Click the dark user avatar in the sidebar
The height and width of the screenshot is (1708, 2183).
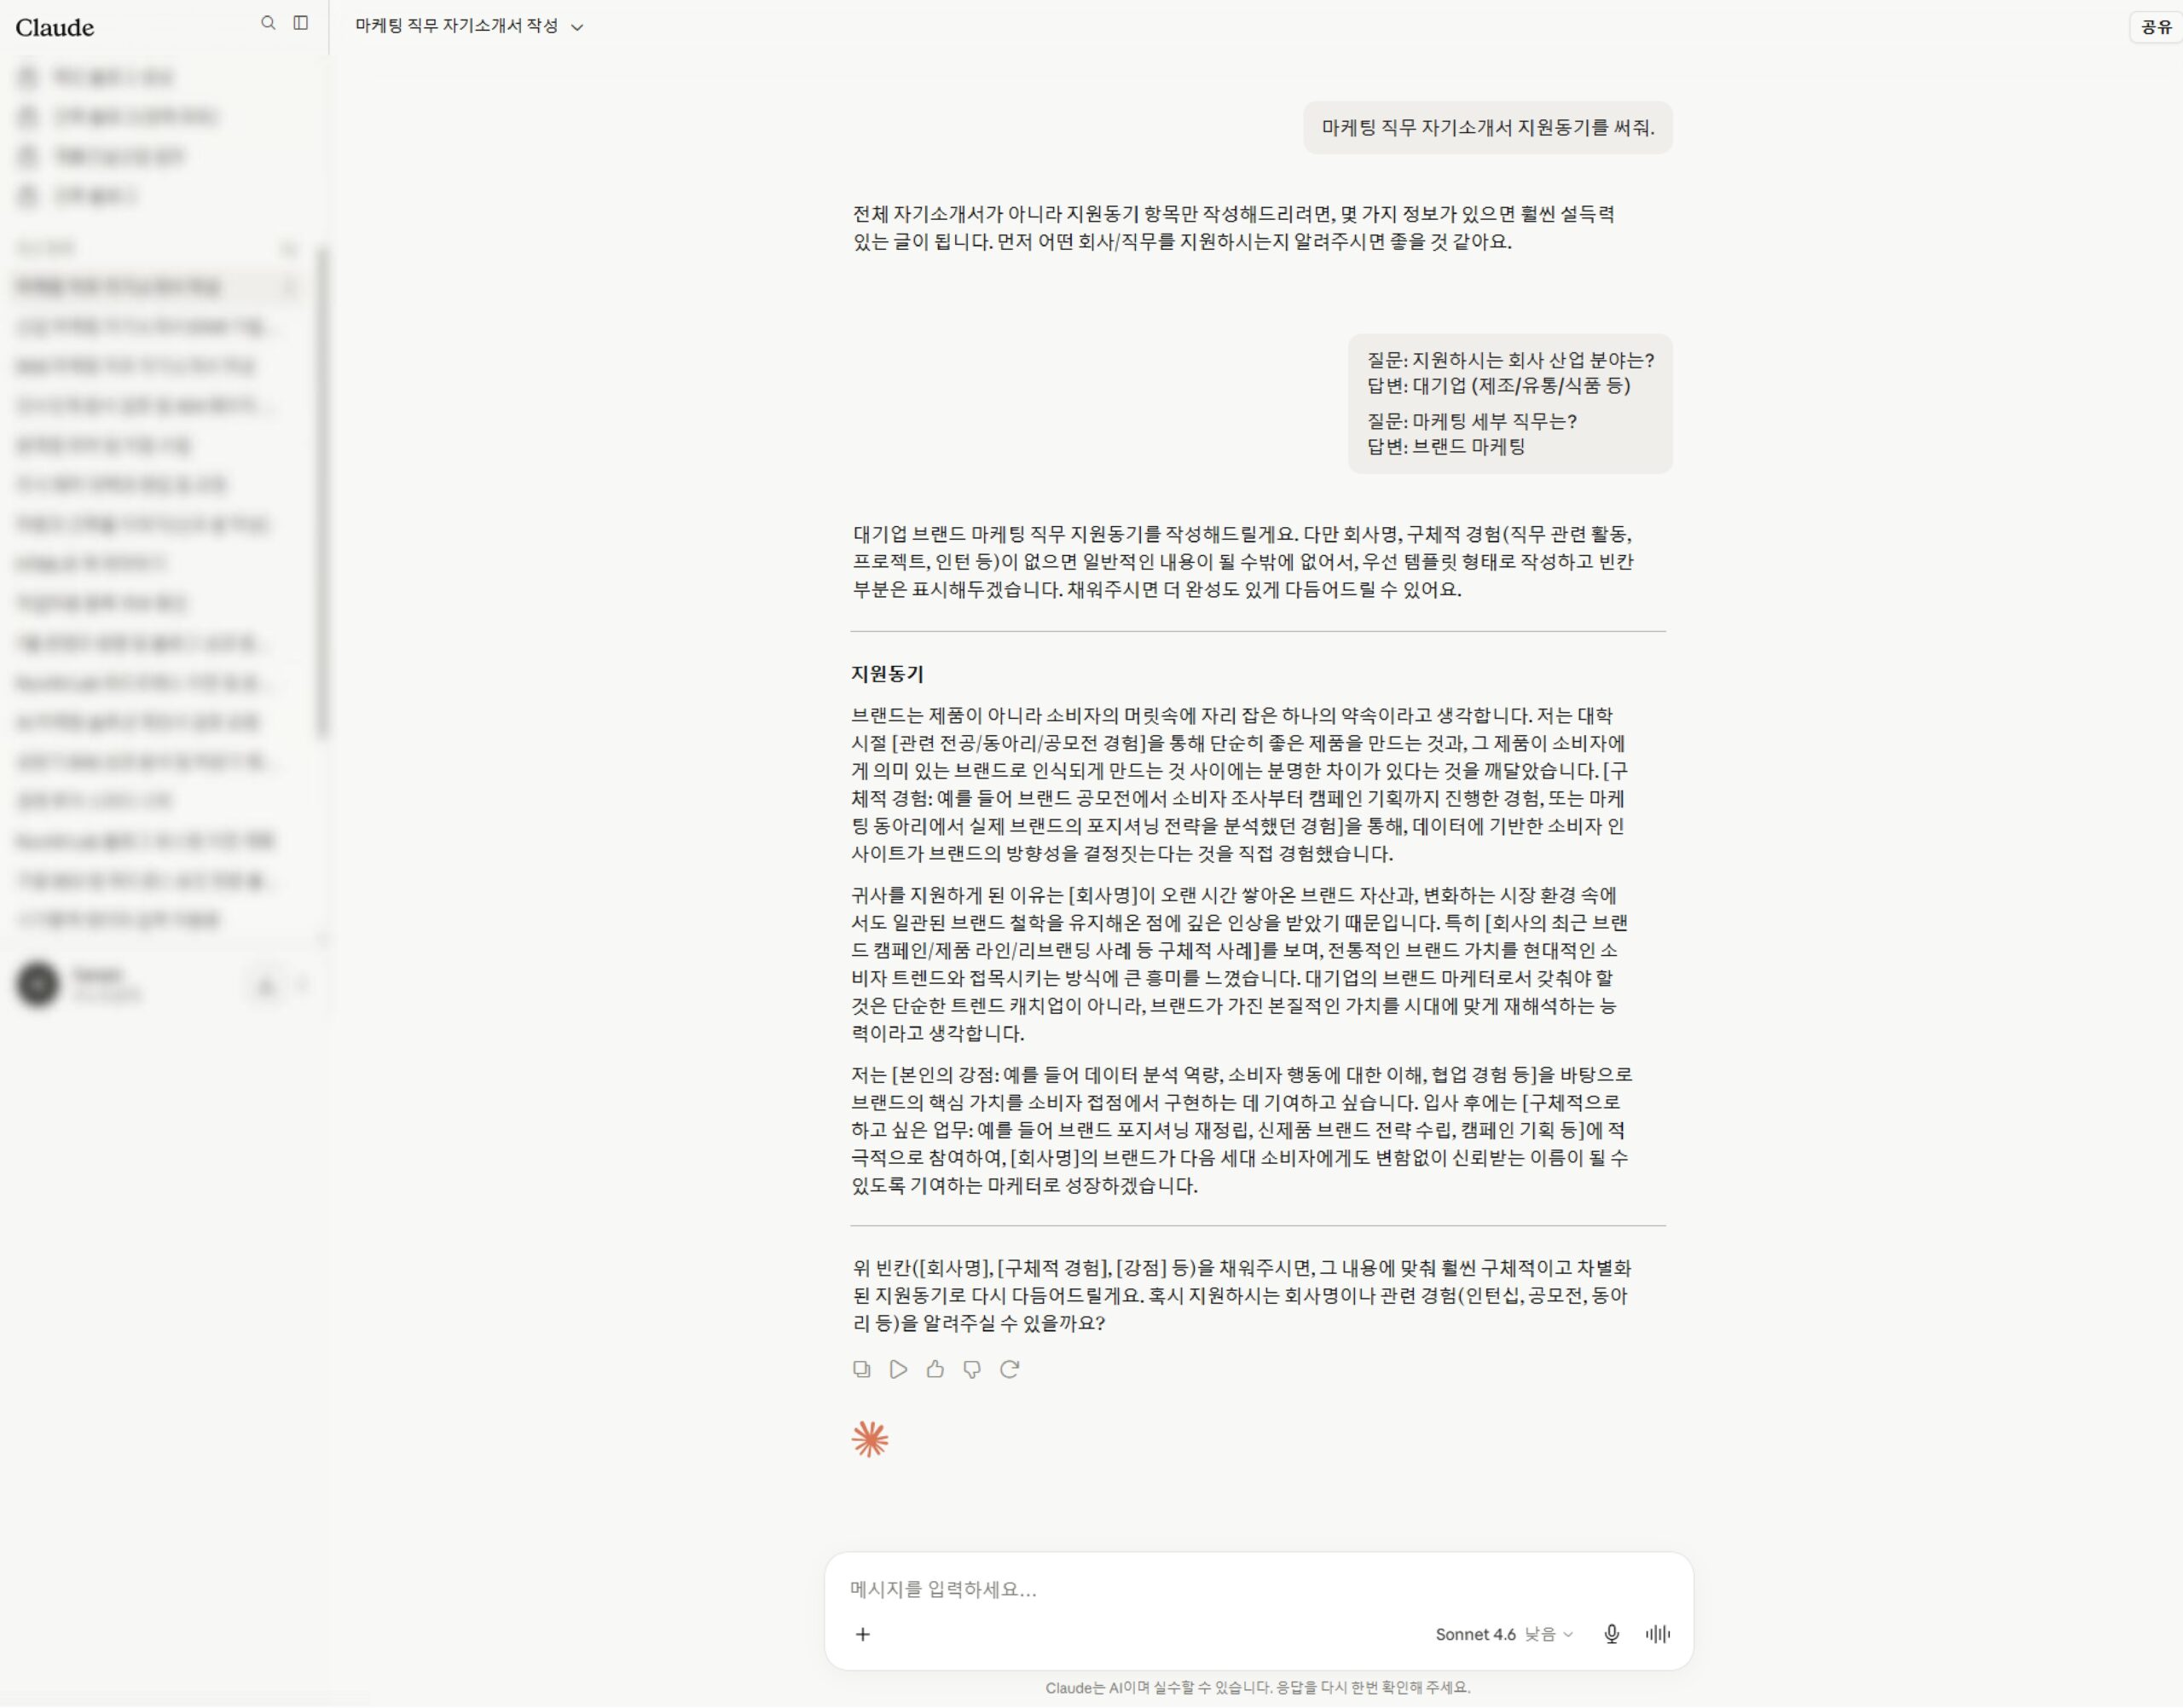point(38,984)
